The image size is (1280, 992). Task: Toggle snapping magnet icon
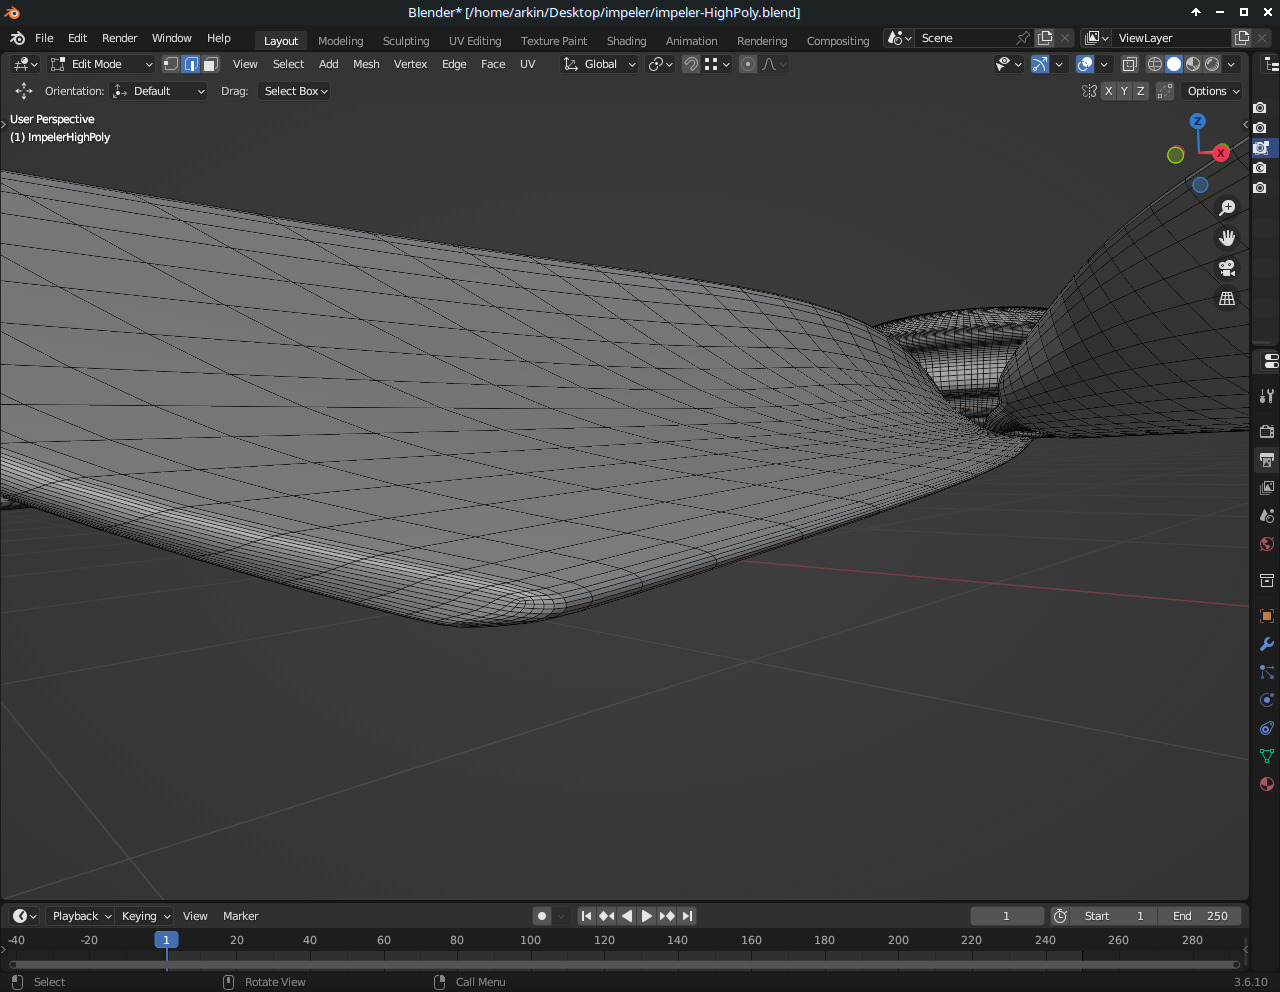click(691, 64)
